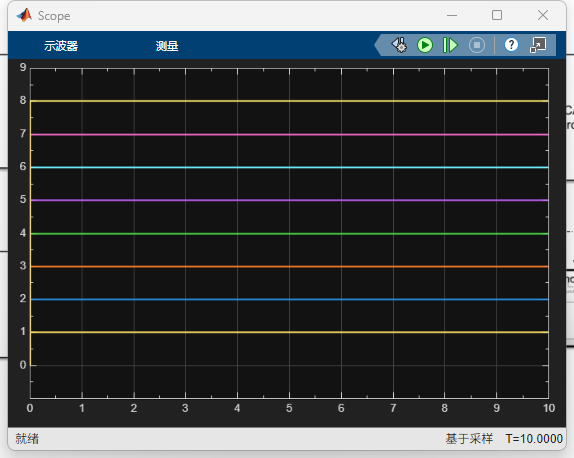574x458 pixels.
Task: Click the 基于采样 status label
Action: pos(469,439)
